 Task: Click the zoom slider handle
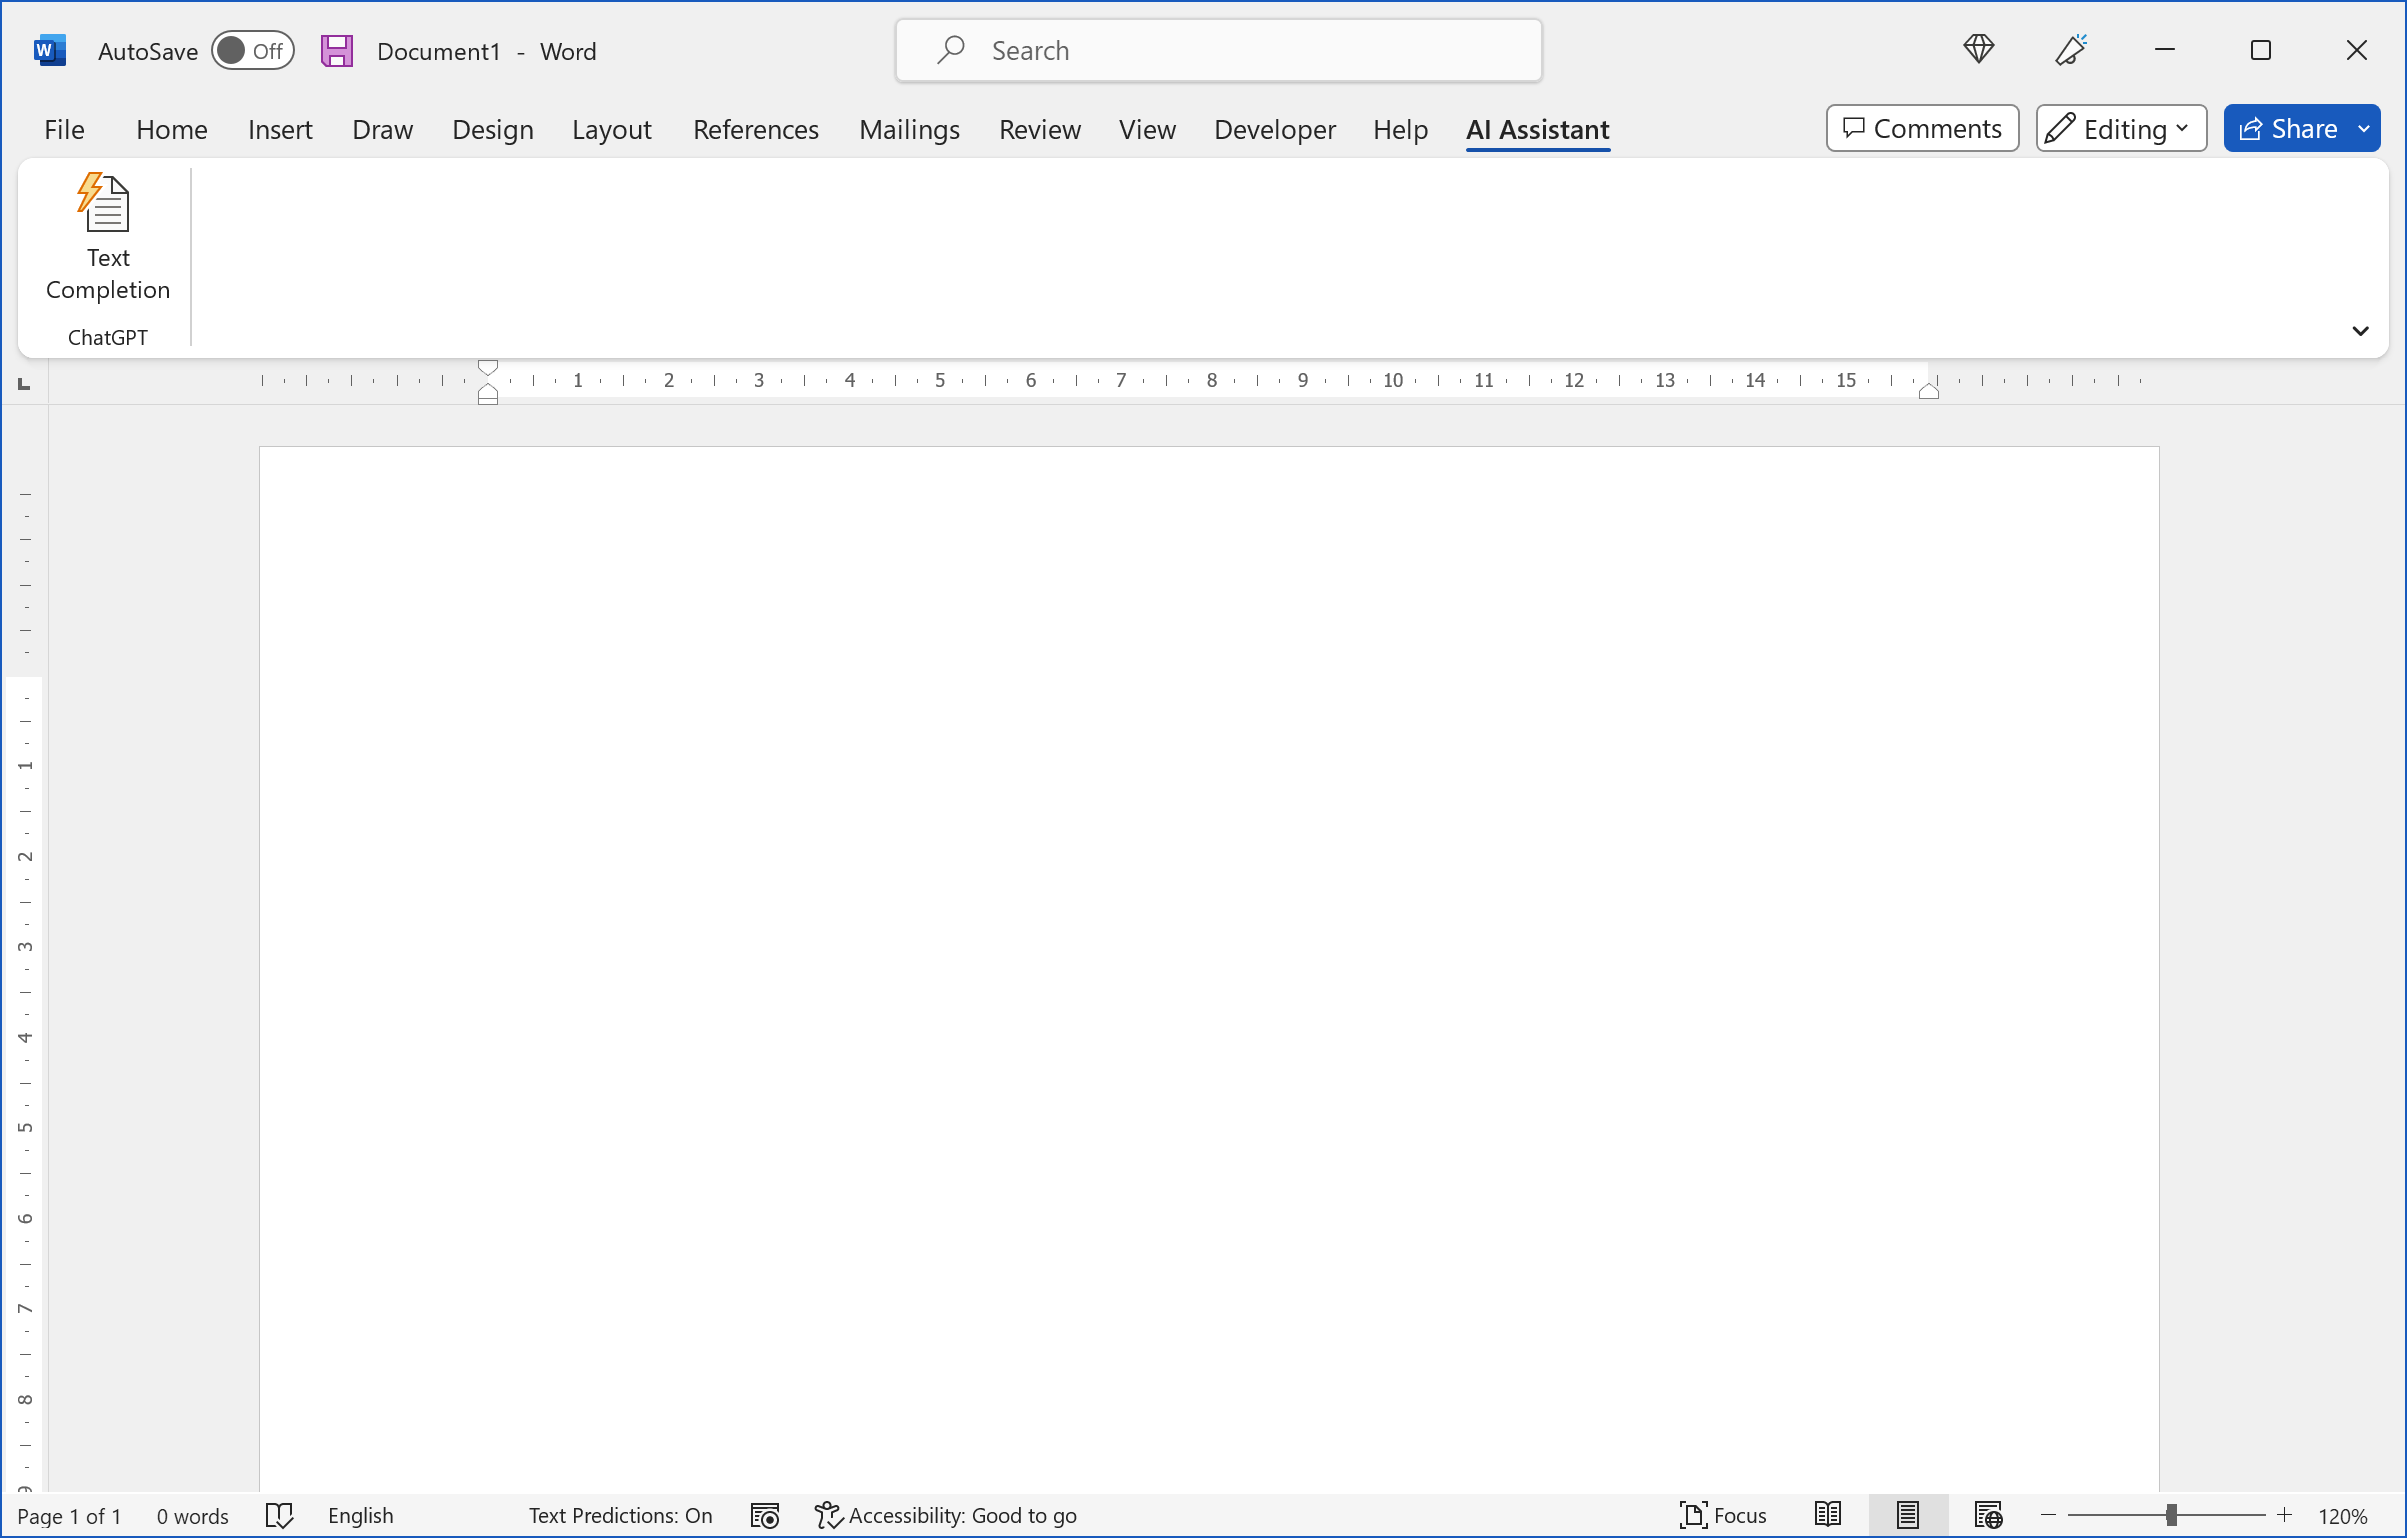click(x=2170, y=1515)
